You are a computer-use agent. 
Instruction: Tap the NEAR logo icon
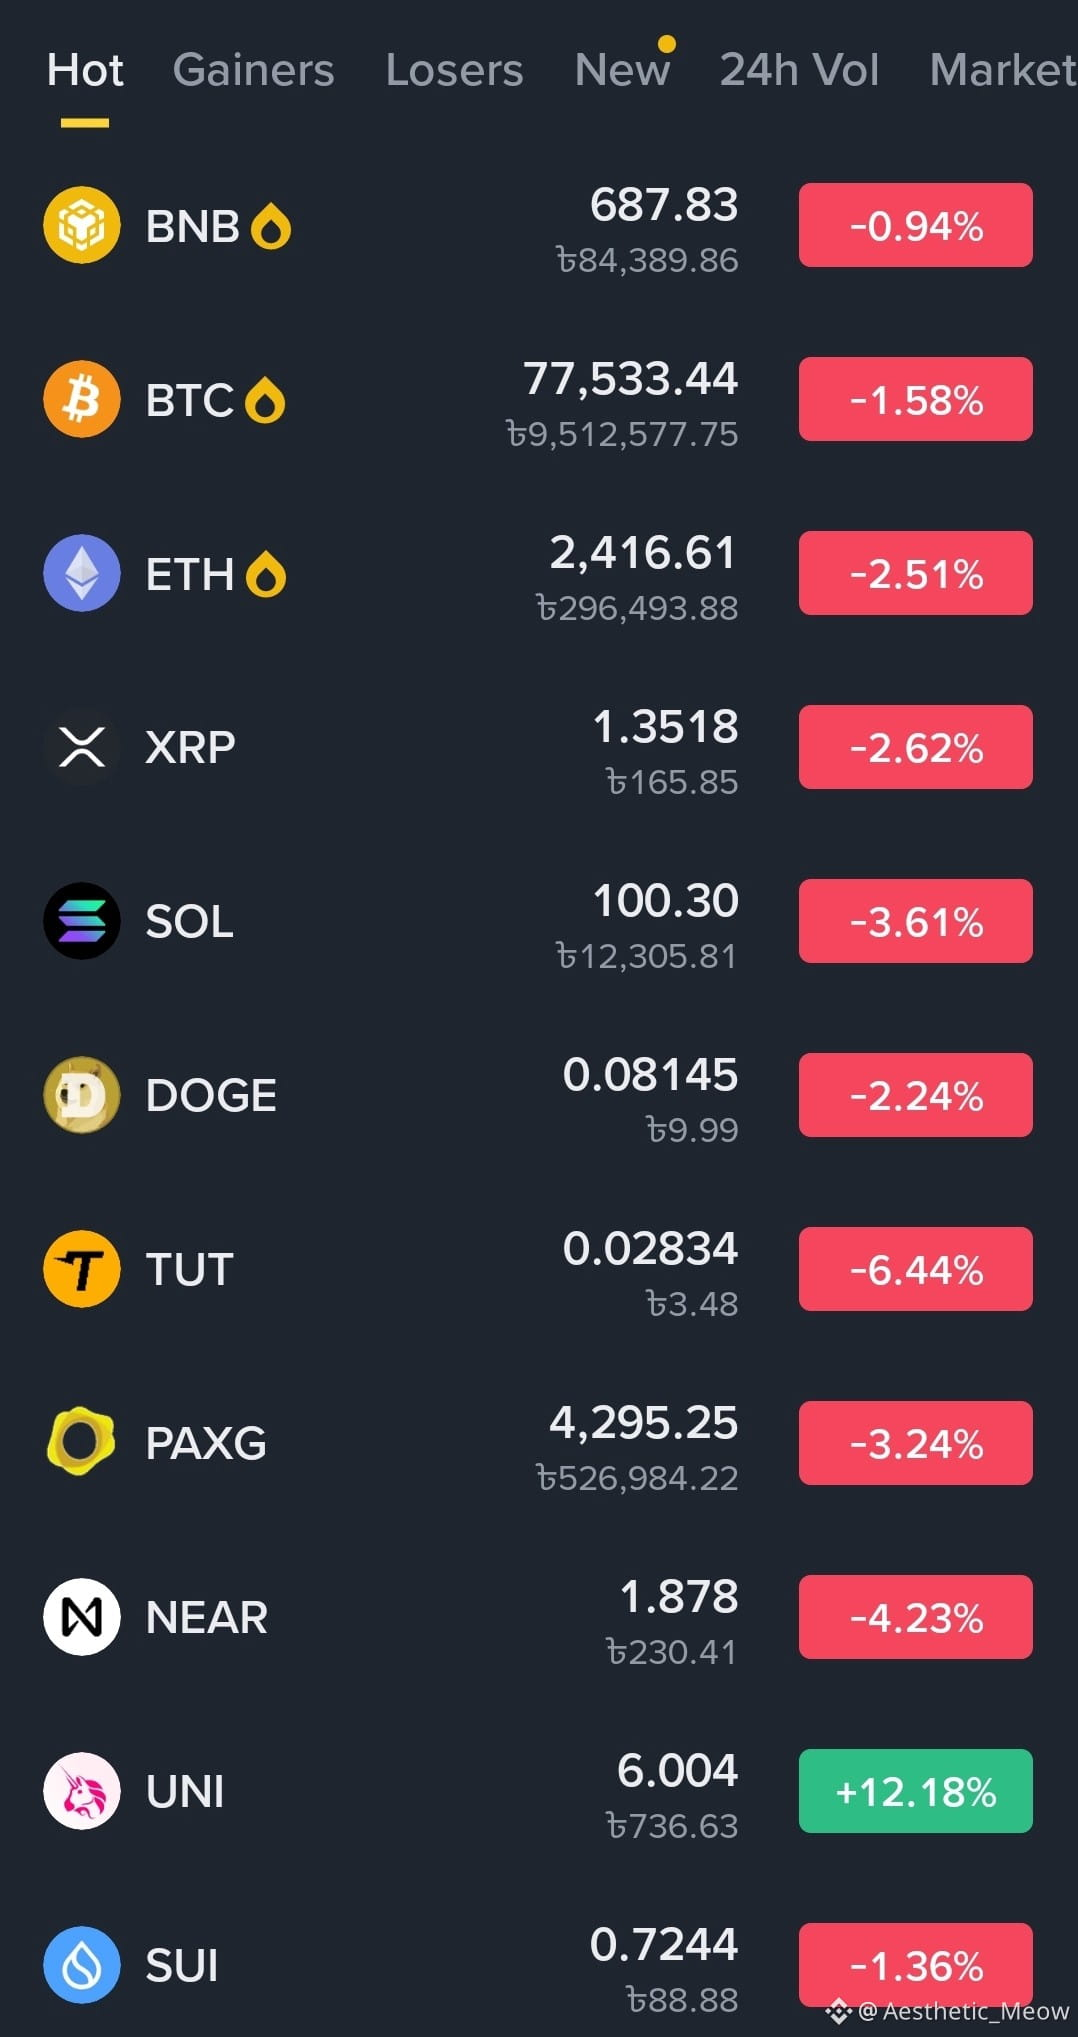pos(82,1617)
